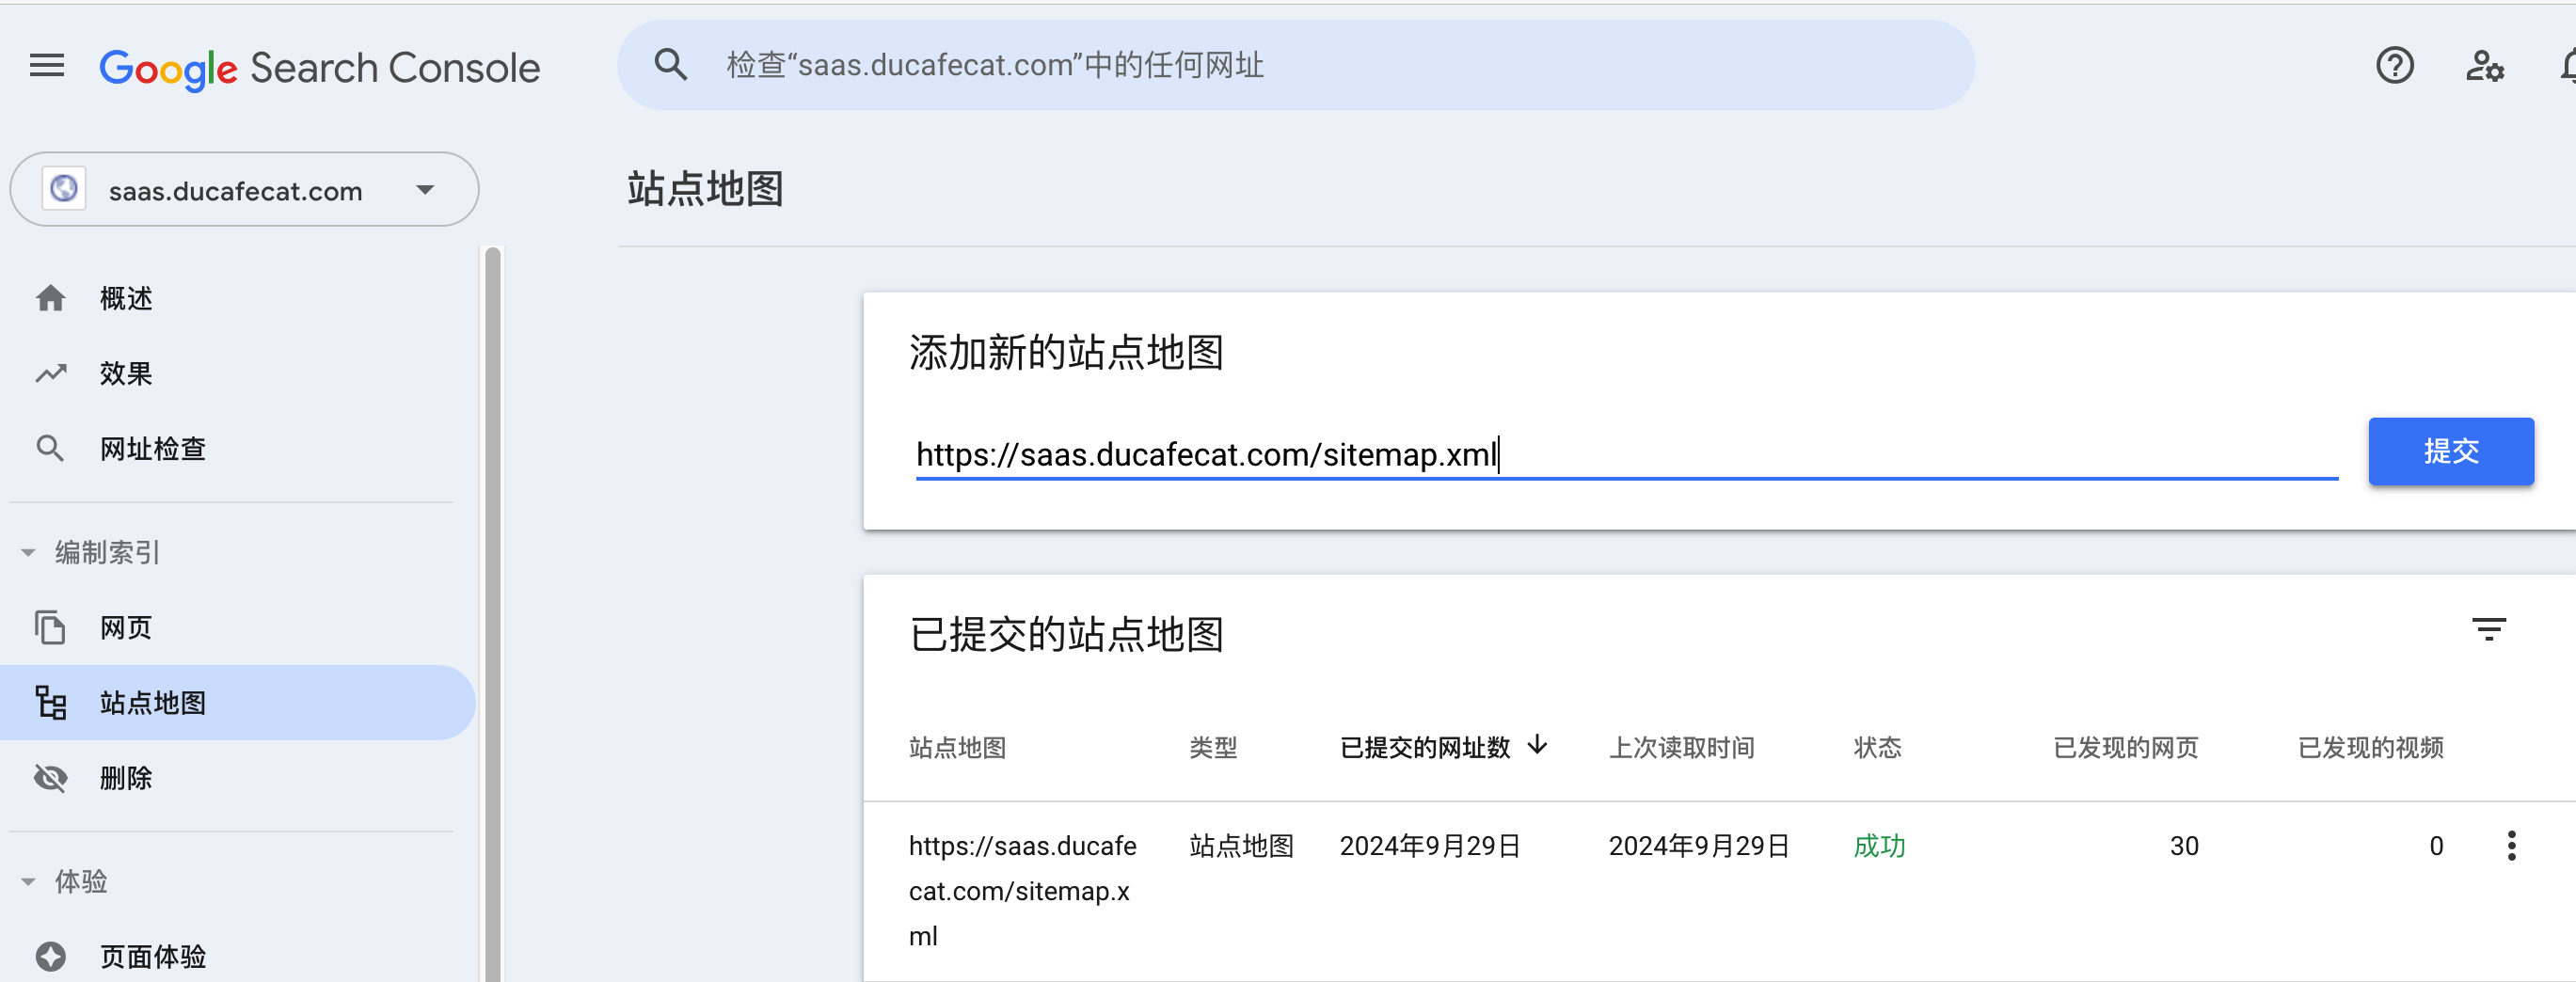Open the filter icon for submitted sitemaps

[2489, 629]
